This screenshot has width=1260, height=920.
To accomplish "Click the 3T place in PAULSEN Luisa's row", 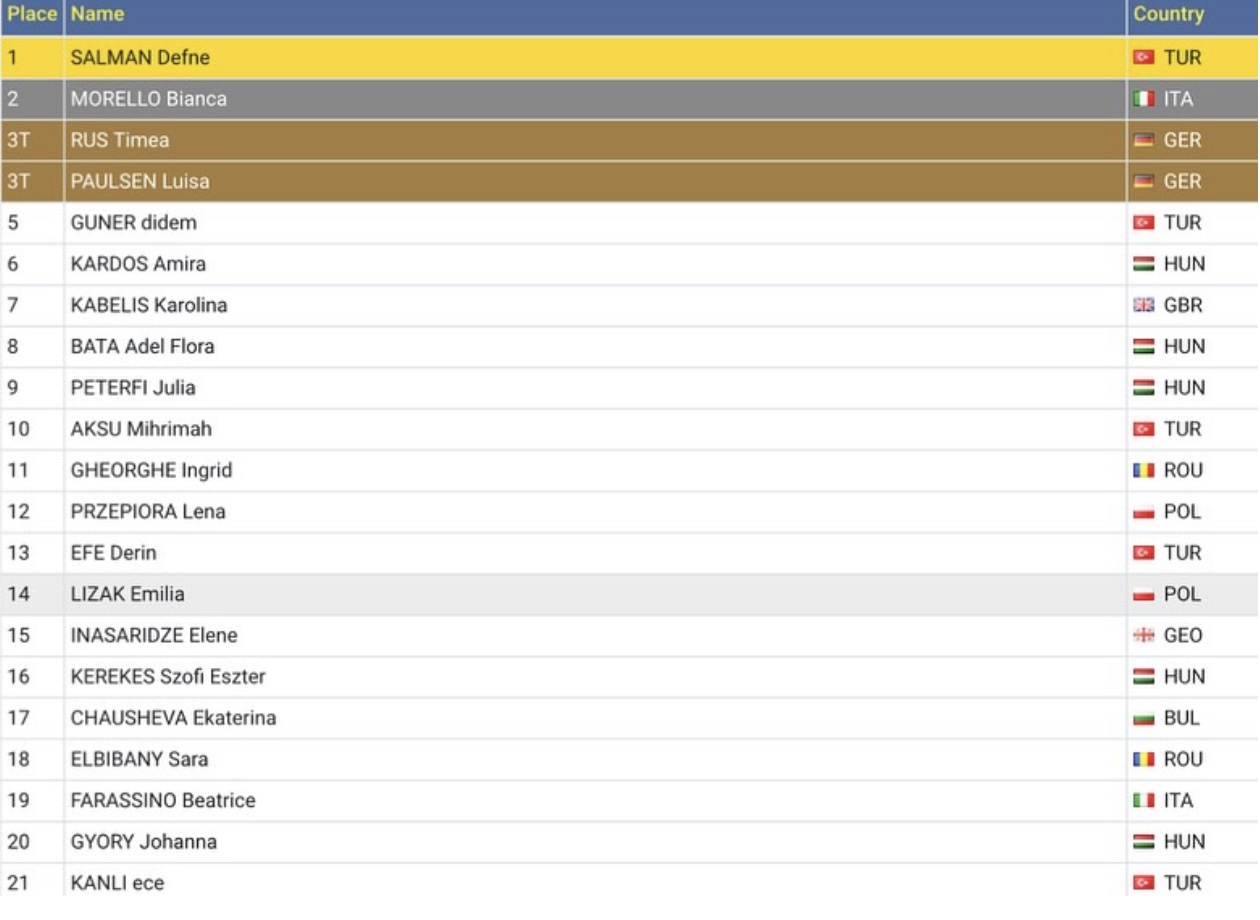I will [x=19, y=182].
